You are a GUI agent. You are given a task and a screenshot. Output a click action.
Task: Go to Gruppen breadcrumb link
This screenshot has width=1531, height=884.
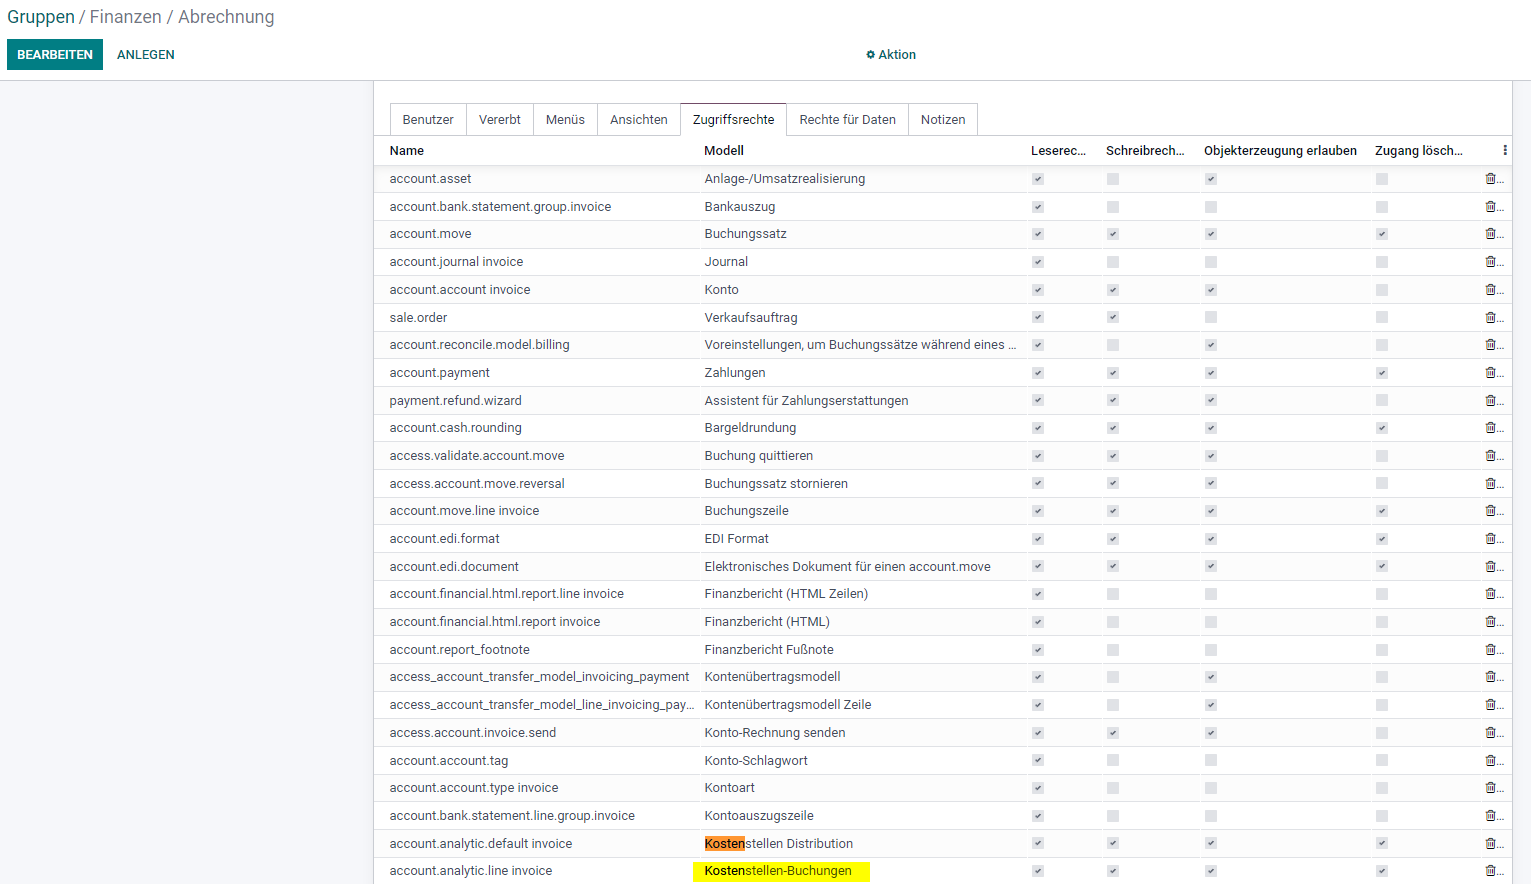pos(41,17)
